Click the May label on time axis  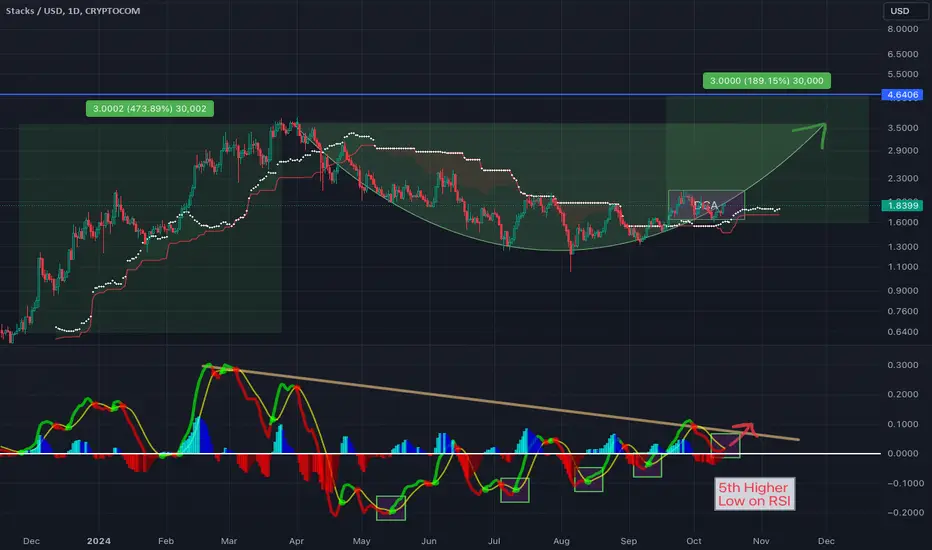coord(361,540)
